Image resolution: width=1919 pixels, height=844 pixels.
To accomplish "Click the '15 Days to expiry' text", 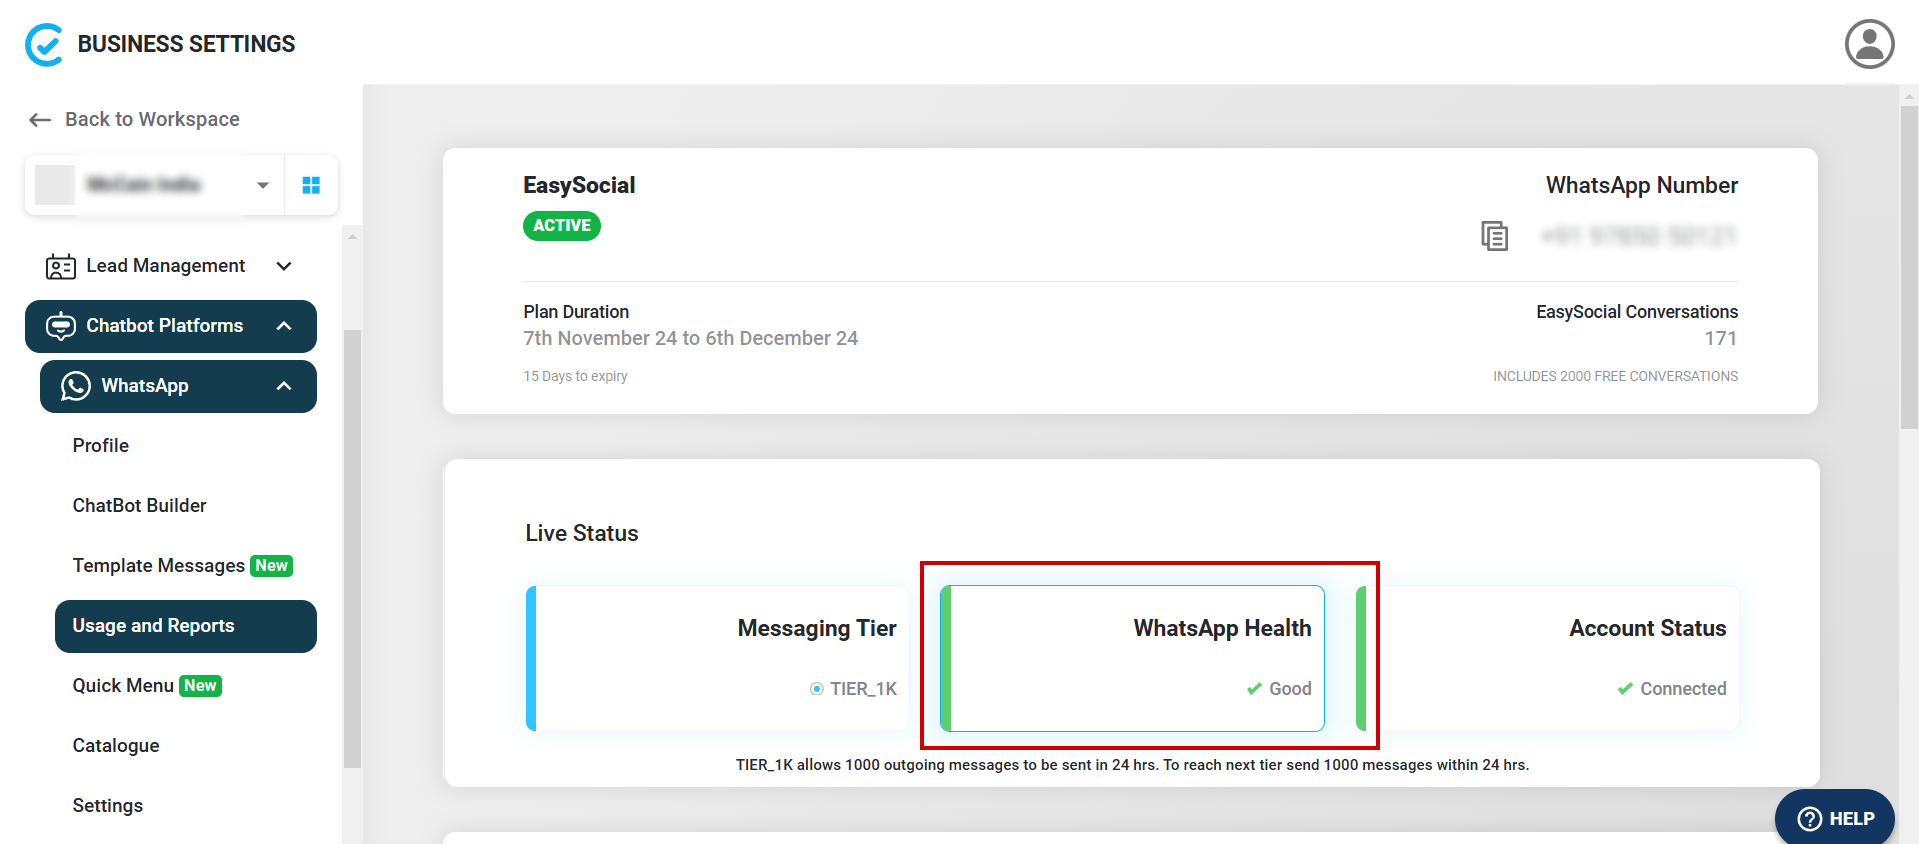I will [x=575, y=377].
